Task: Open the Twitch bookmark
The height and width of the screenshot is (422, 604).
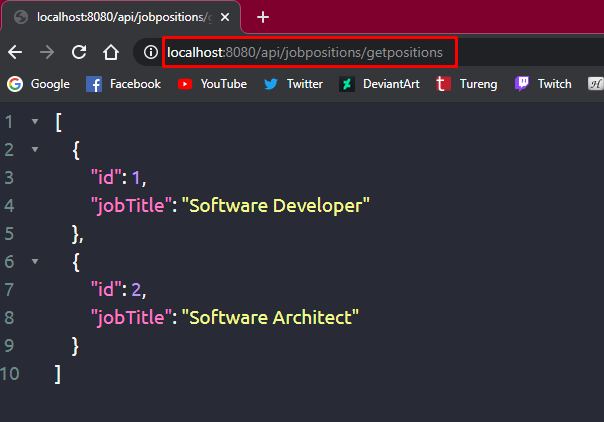Action: click(x=543, y=84)
